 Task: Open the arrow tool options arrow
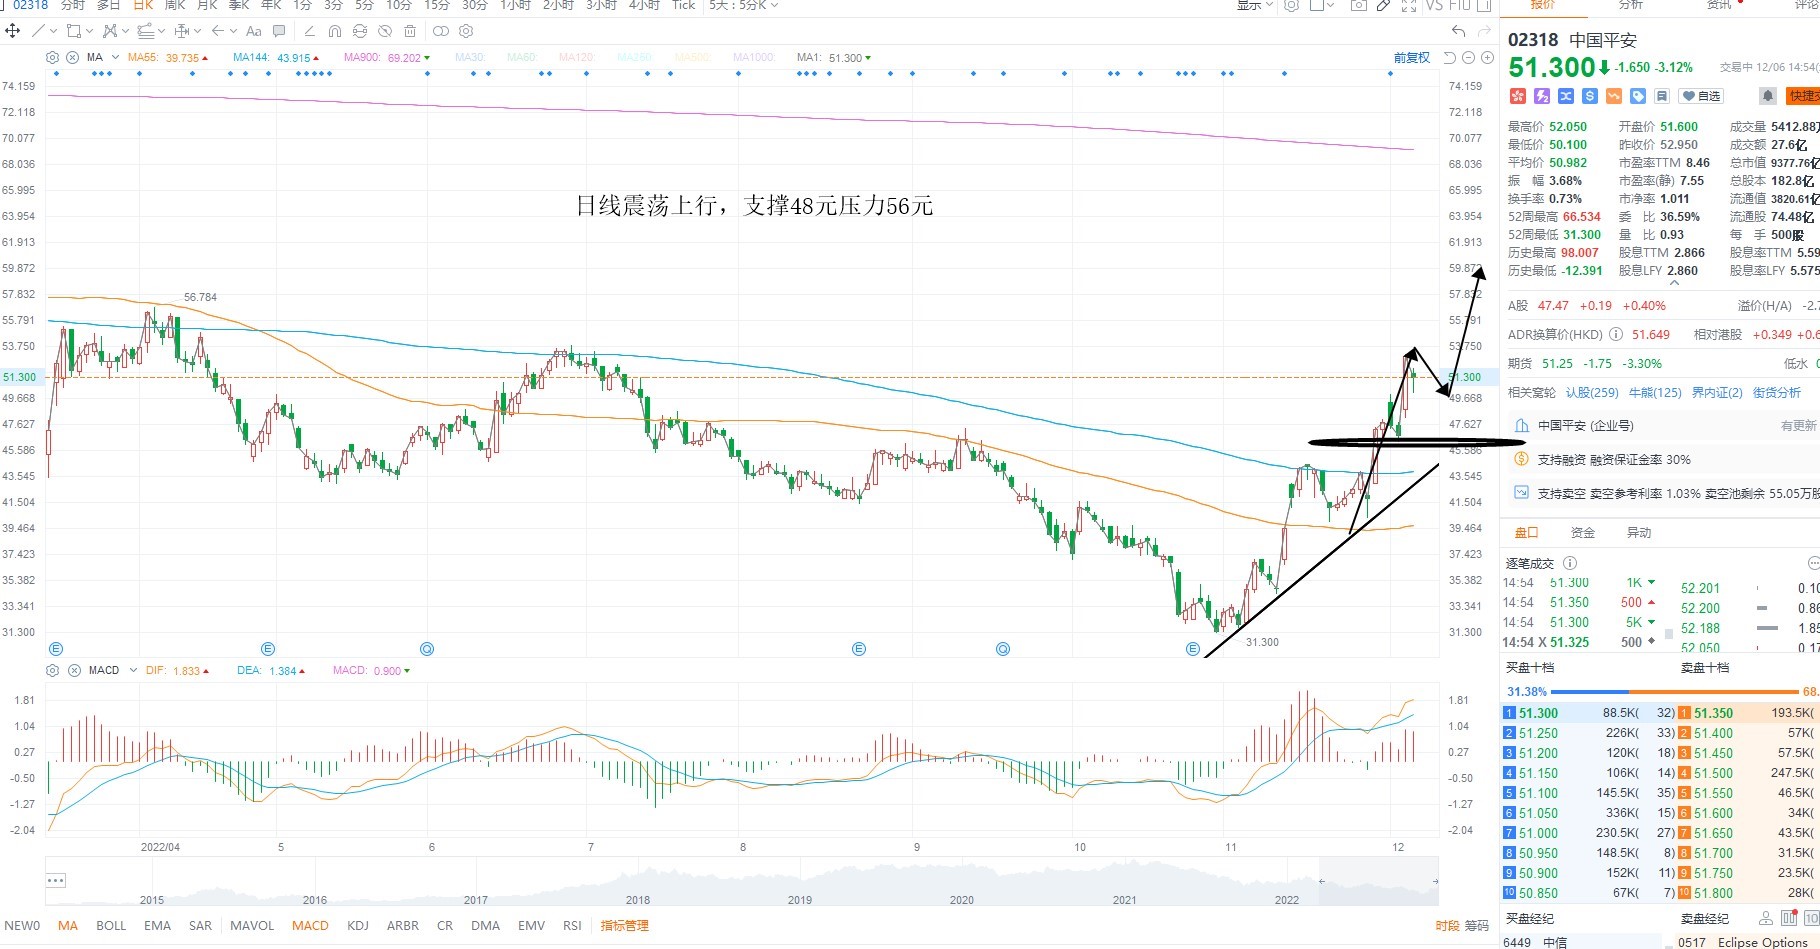tap(233, 31)
